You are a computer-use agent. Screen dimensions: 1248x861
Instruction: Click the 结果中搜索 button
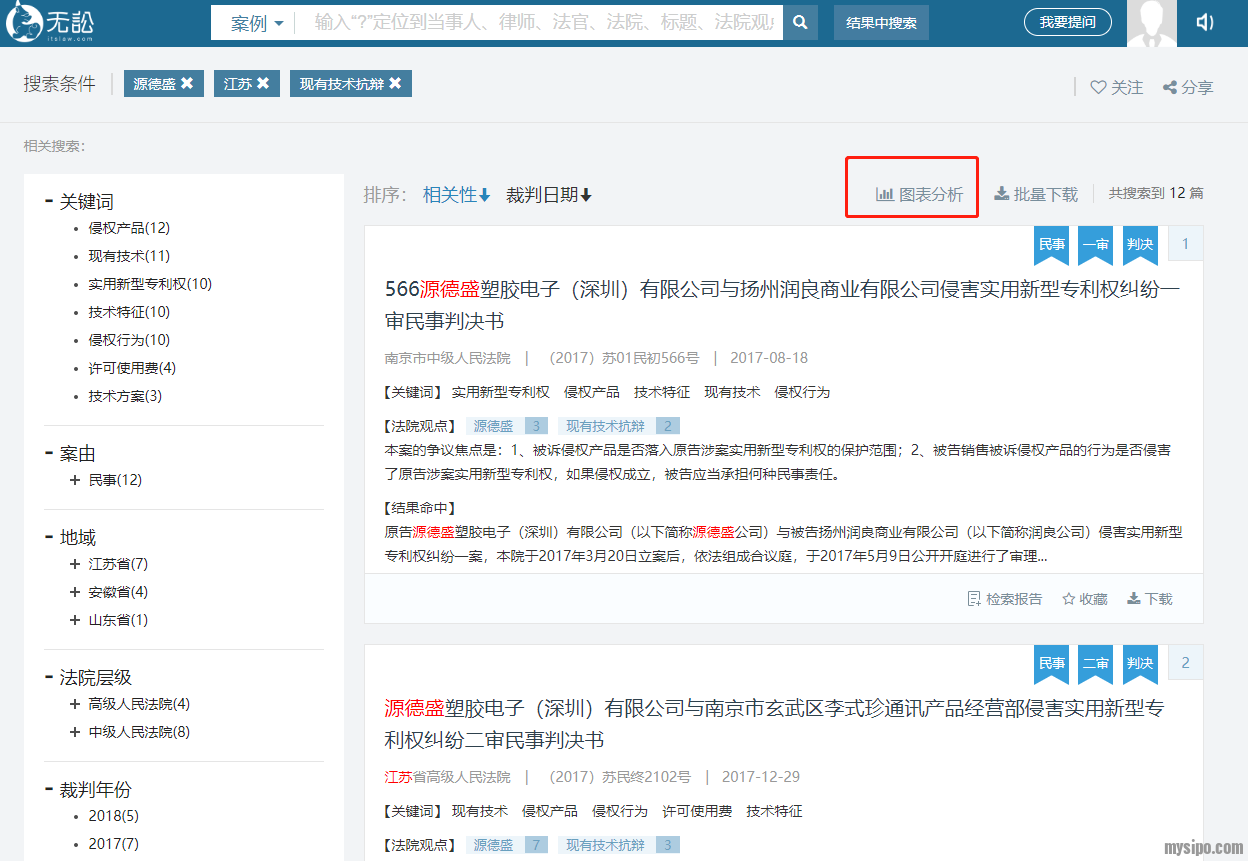tap(881, 22)
